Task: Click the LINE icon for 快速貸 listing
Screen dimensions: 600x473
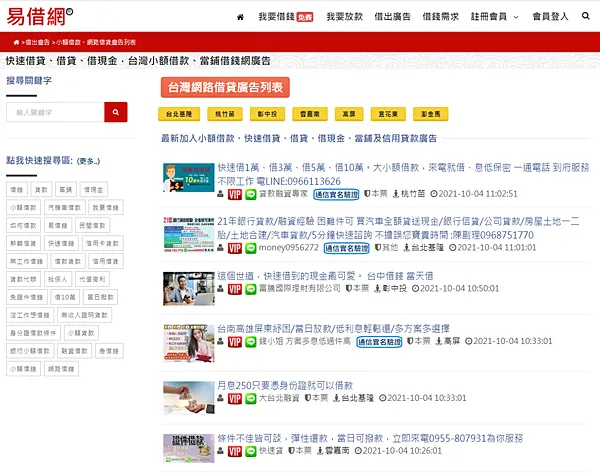Action: coord(251,452)
